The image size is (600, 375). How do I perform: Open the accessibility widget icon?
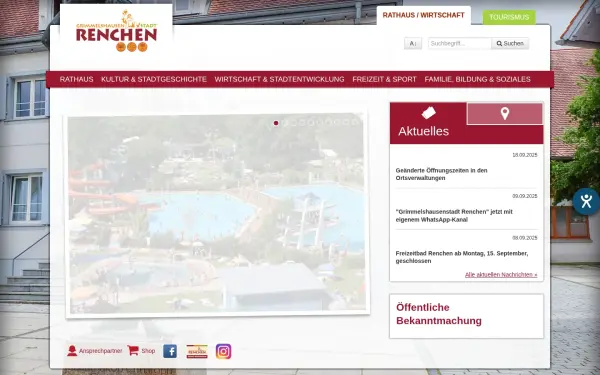point(586,201)
